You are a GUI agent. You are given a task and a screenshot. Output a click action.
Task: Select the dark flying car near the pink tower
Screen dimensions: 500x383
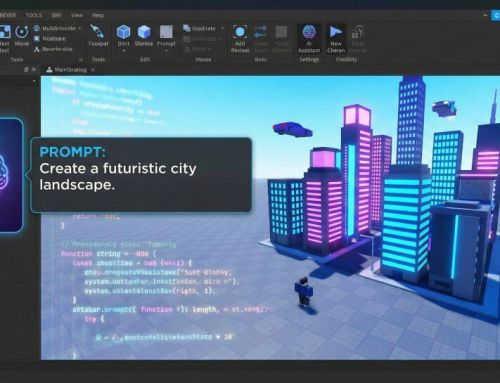[293, 130]
